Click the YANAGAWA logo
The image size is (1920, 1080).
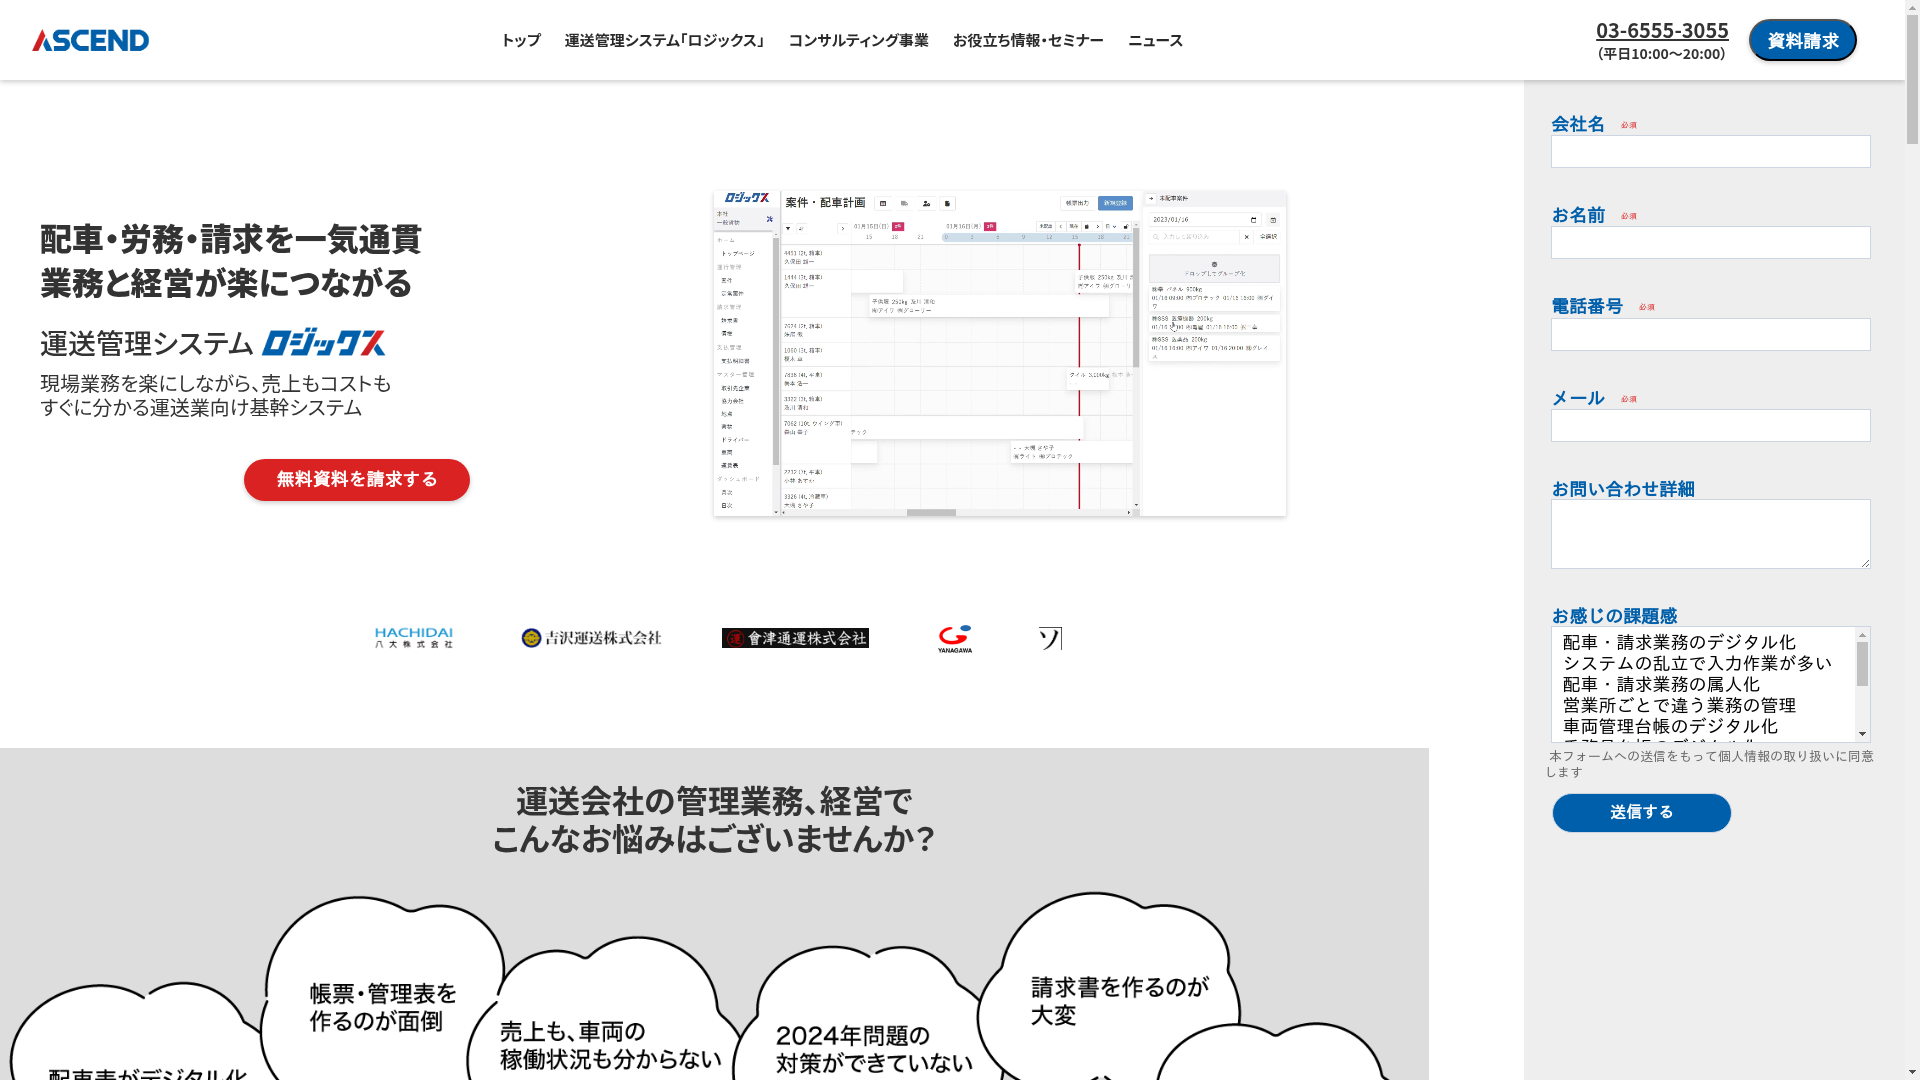click(955, 639)
